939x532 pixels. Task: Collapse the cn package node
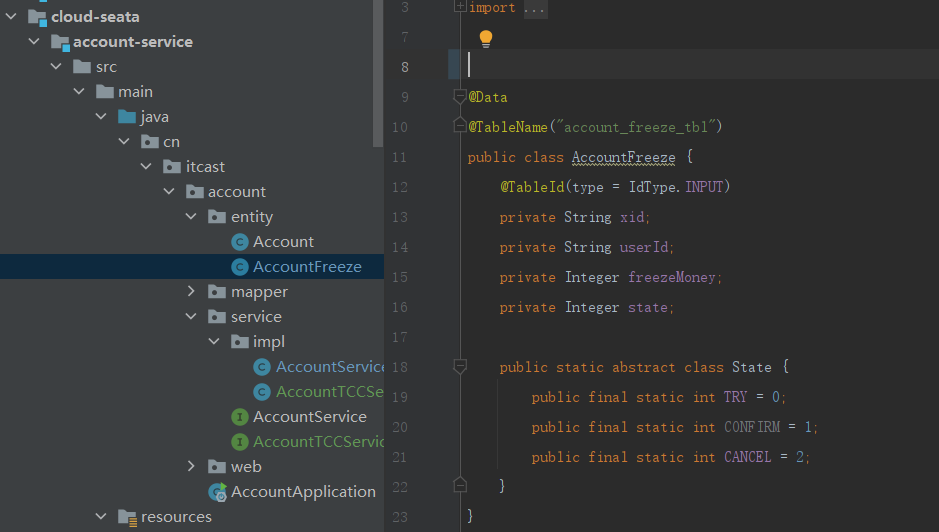tap(124, 141)
